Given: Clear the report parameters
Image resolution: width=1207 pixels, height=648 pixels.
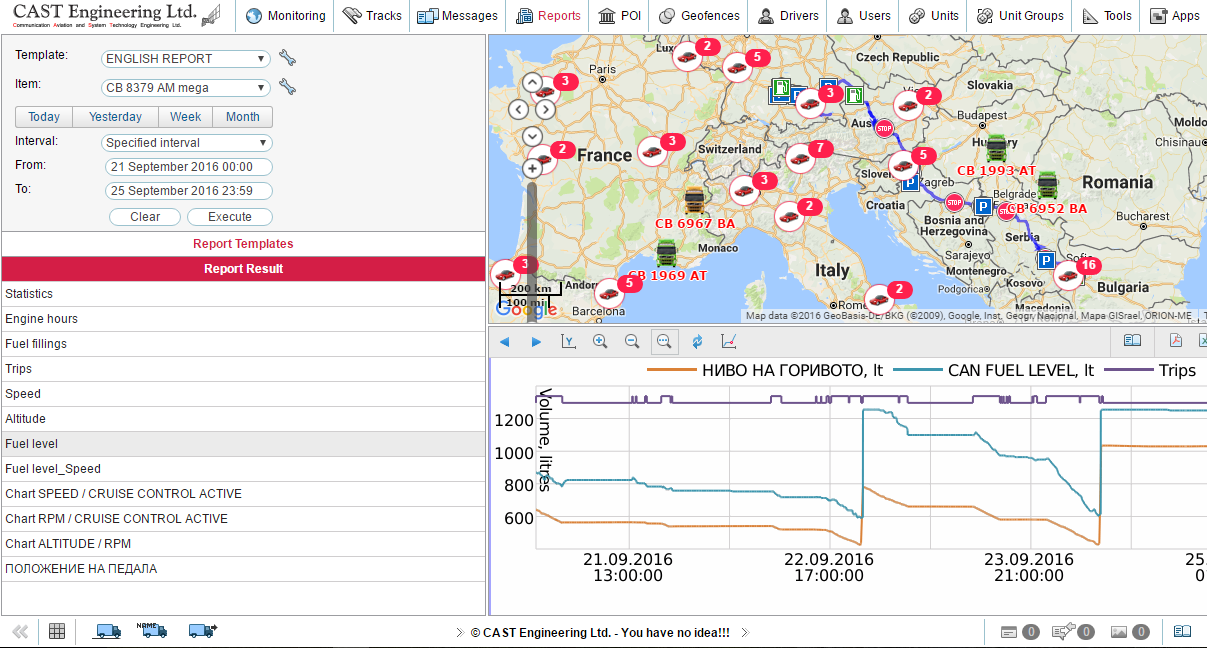Looking at the screenshot, I should (145, 217).
